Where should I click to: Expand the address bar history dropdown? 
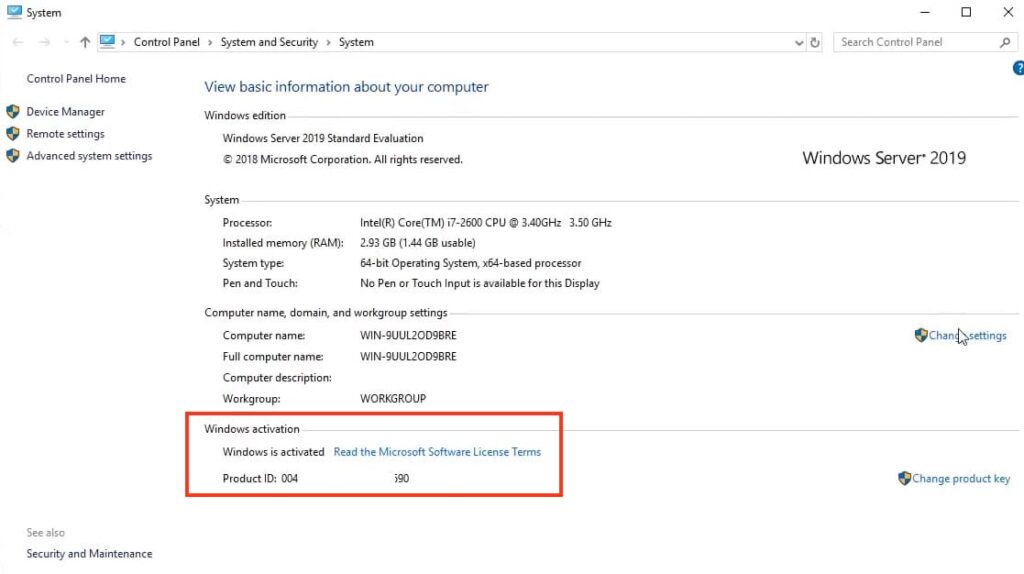[798, 43]
